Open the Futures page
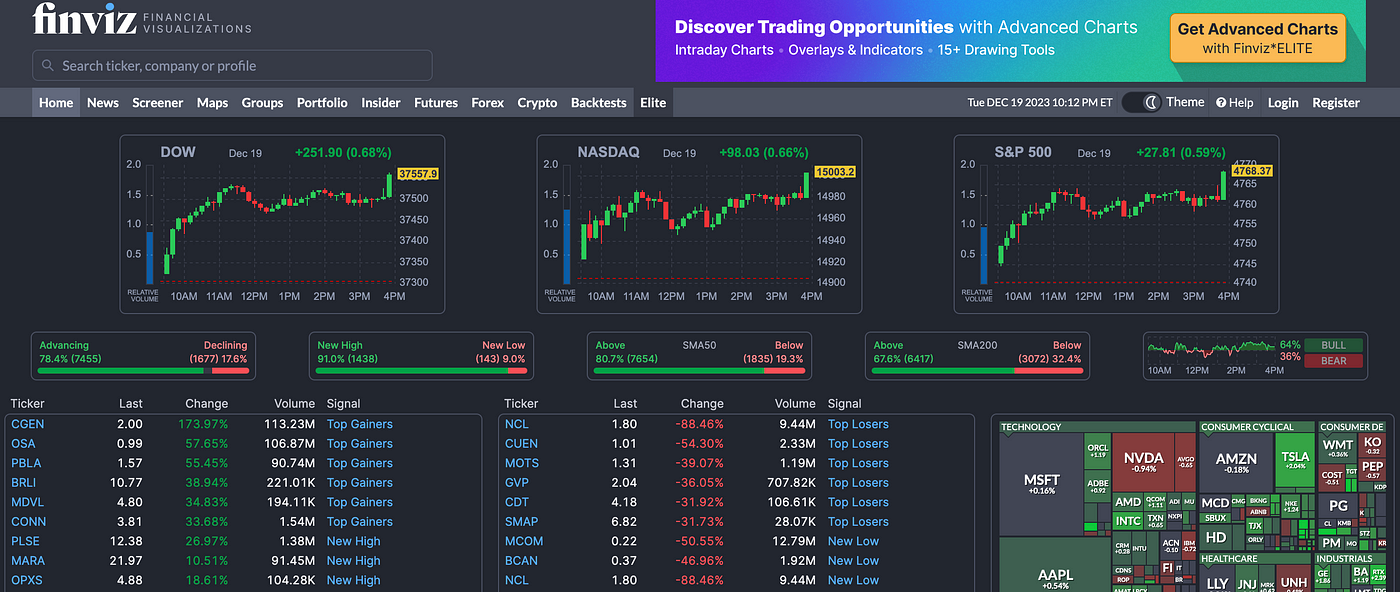 point(436,102)
